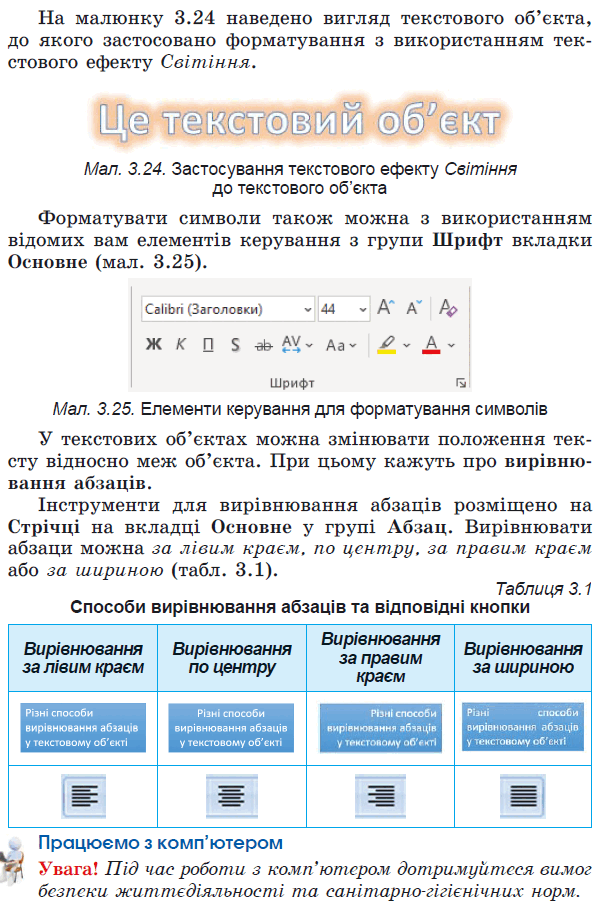Click the Bold (Ж) button
This screenshot has width=603, height=905.
(x=153, y=345)
